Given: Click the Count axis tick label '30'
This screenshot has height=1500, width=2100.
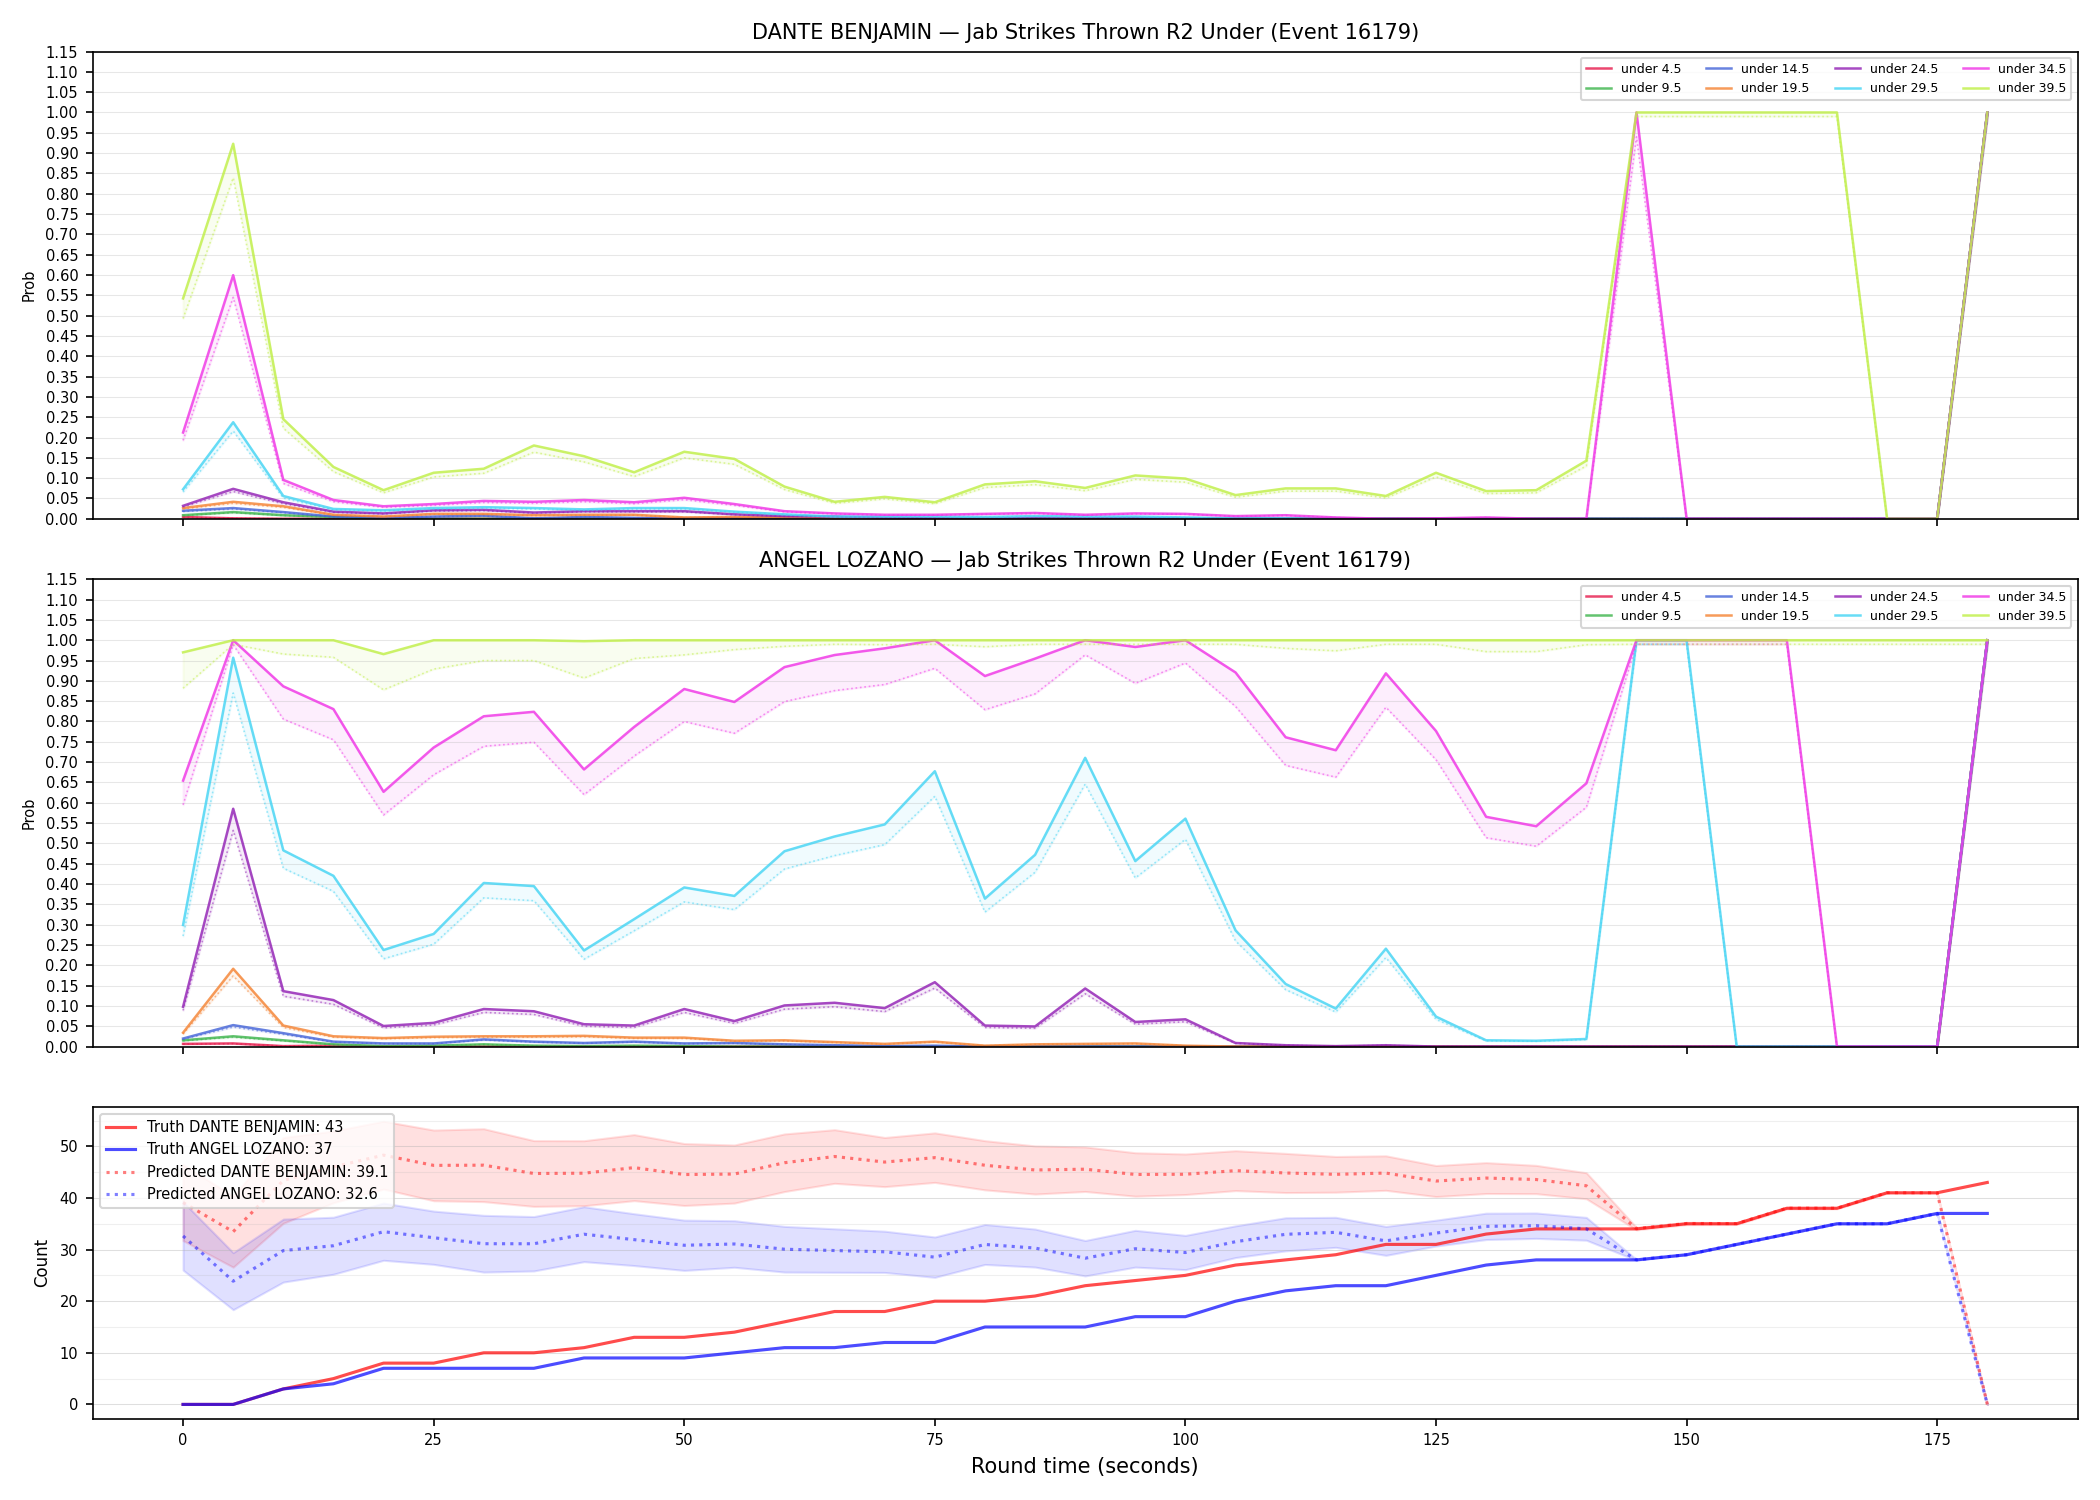Looking at the screenshot, I should pos(69,1250).
